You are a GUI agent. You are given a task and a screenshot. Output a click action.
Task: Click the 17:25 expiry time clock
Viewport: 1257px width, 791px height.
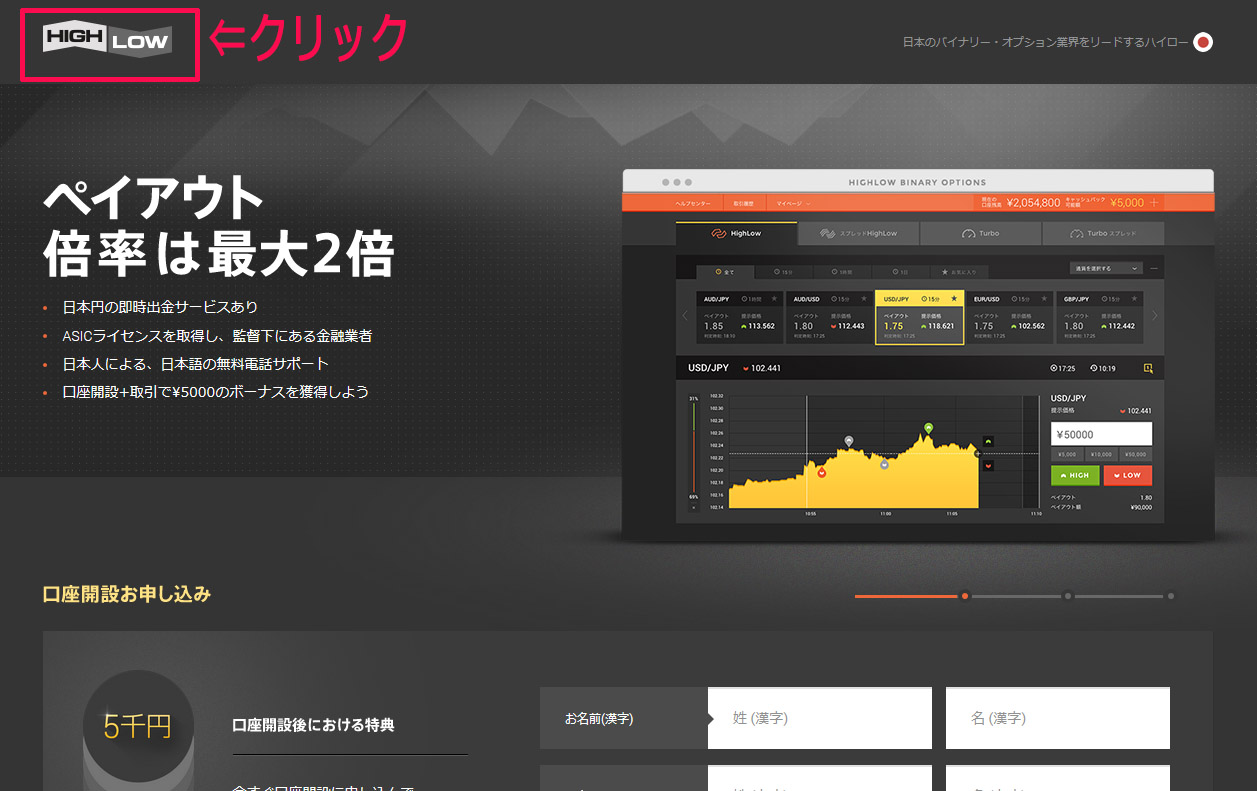click(1061, 368)
